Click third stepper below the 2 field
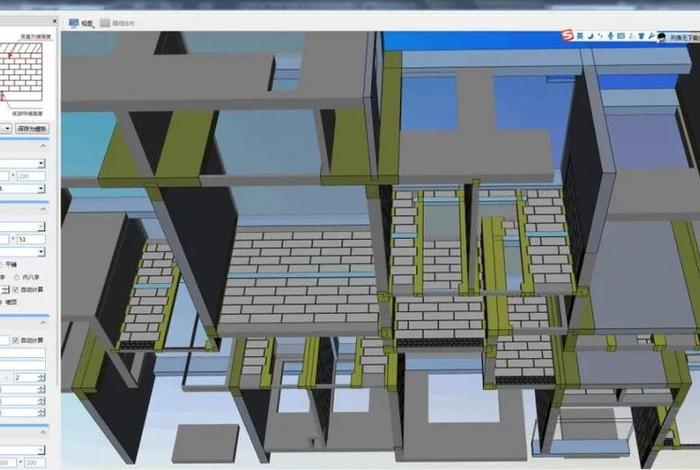700x470 pixels. (42, 401)
